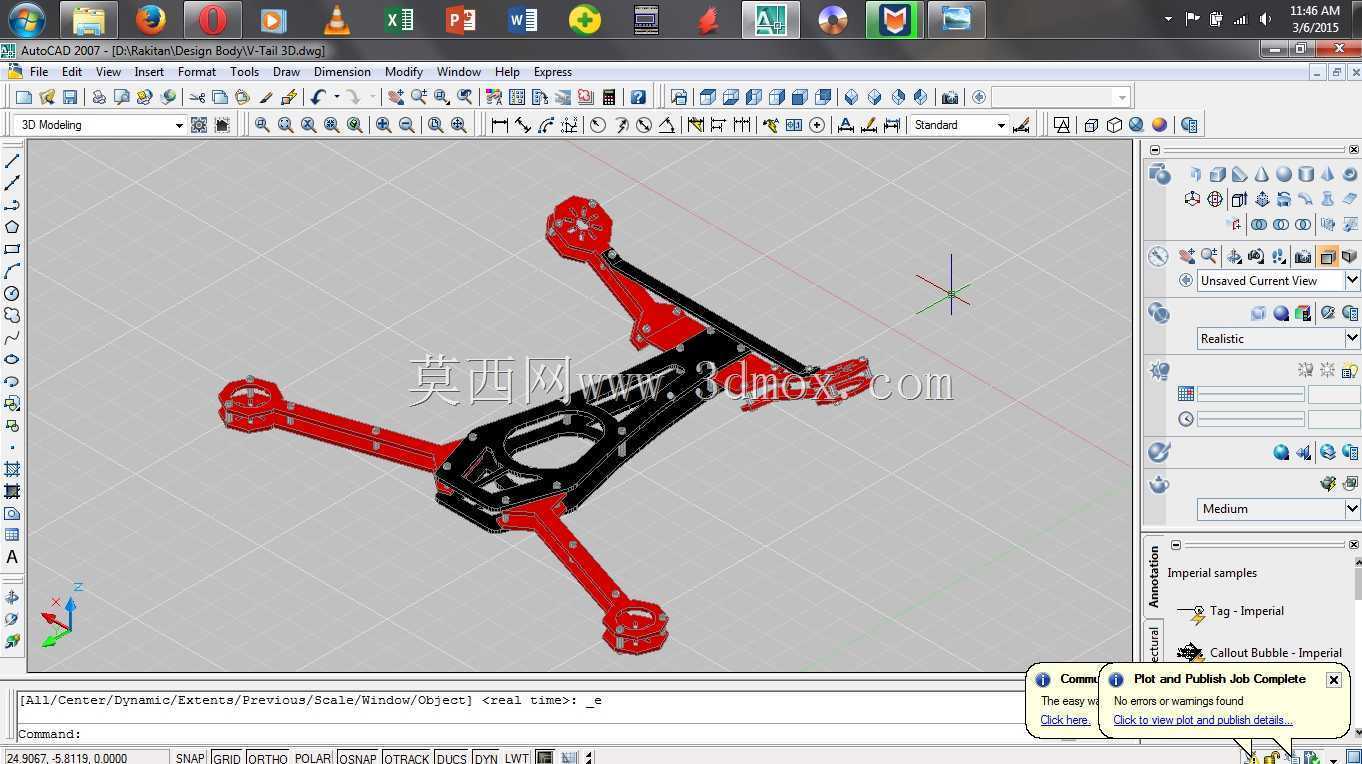
Task: Open the QuickCalc calculator icon
Action: pos(609,97)
